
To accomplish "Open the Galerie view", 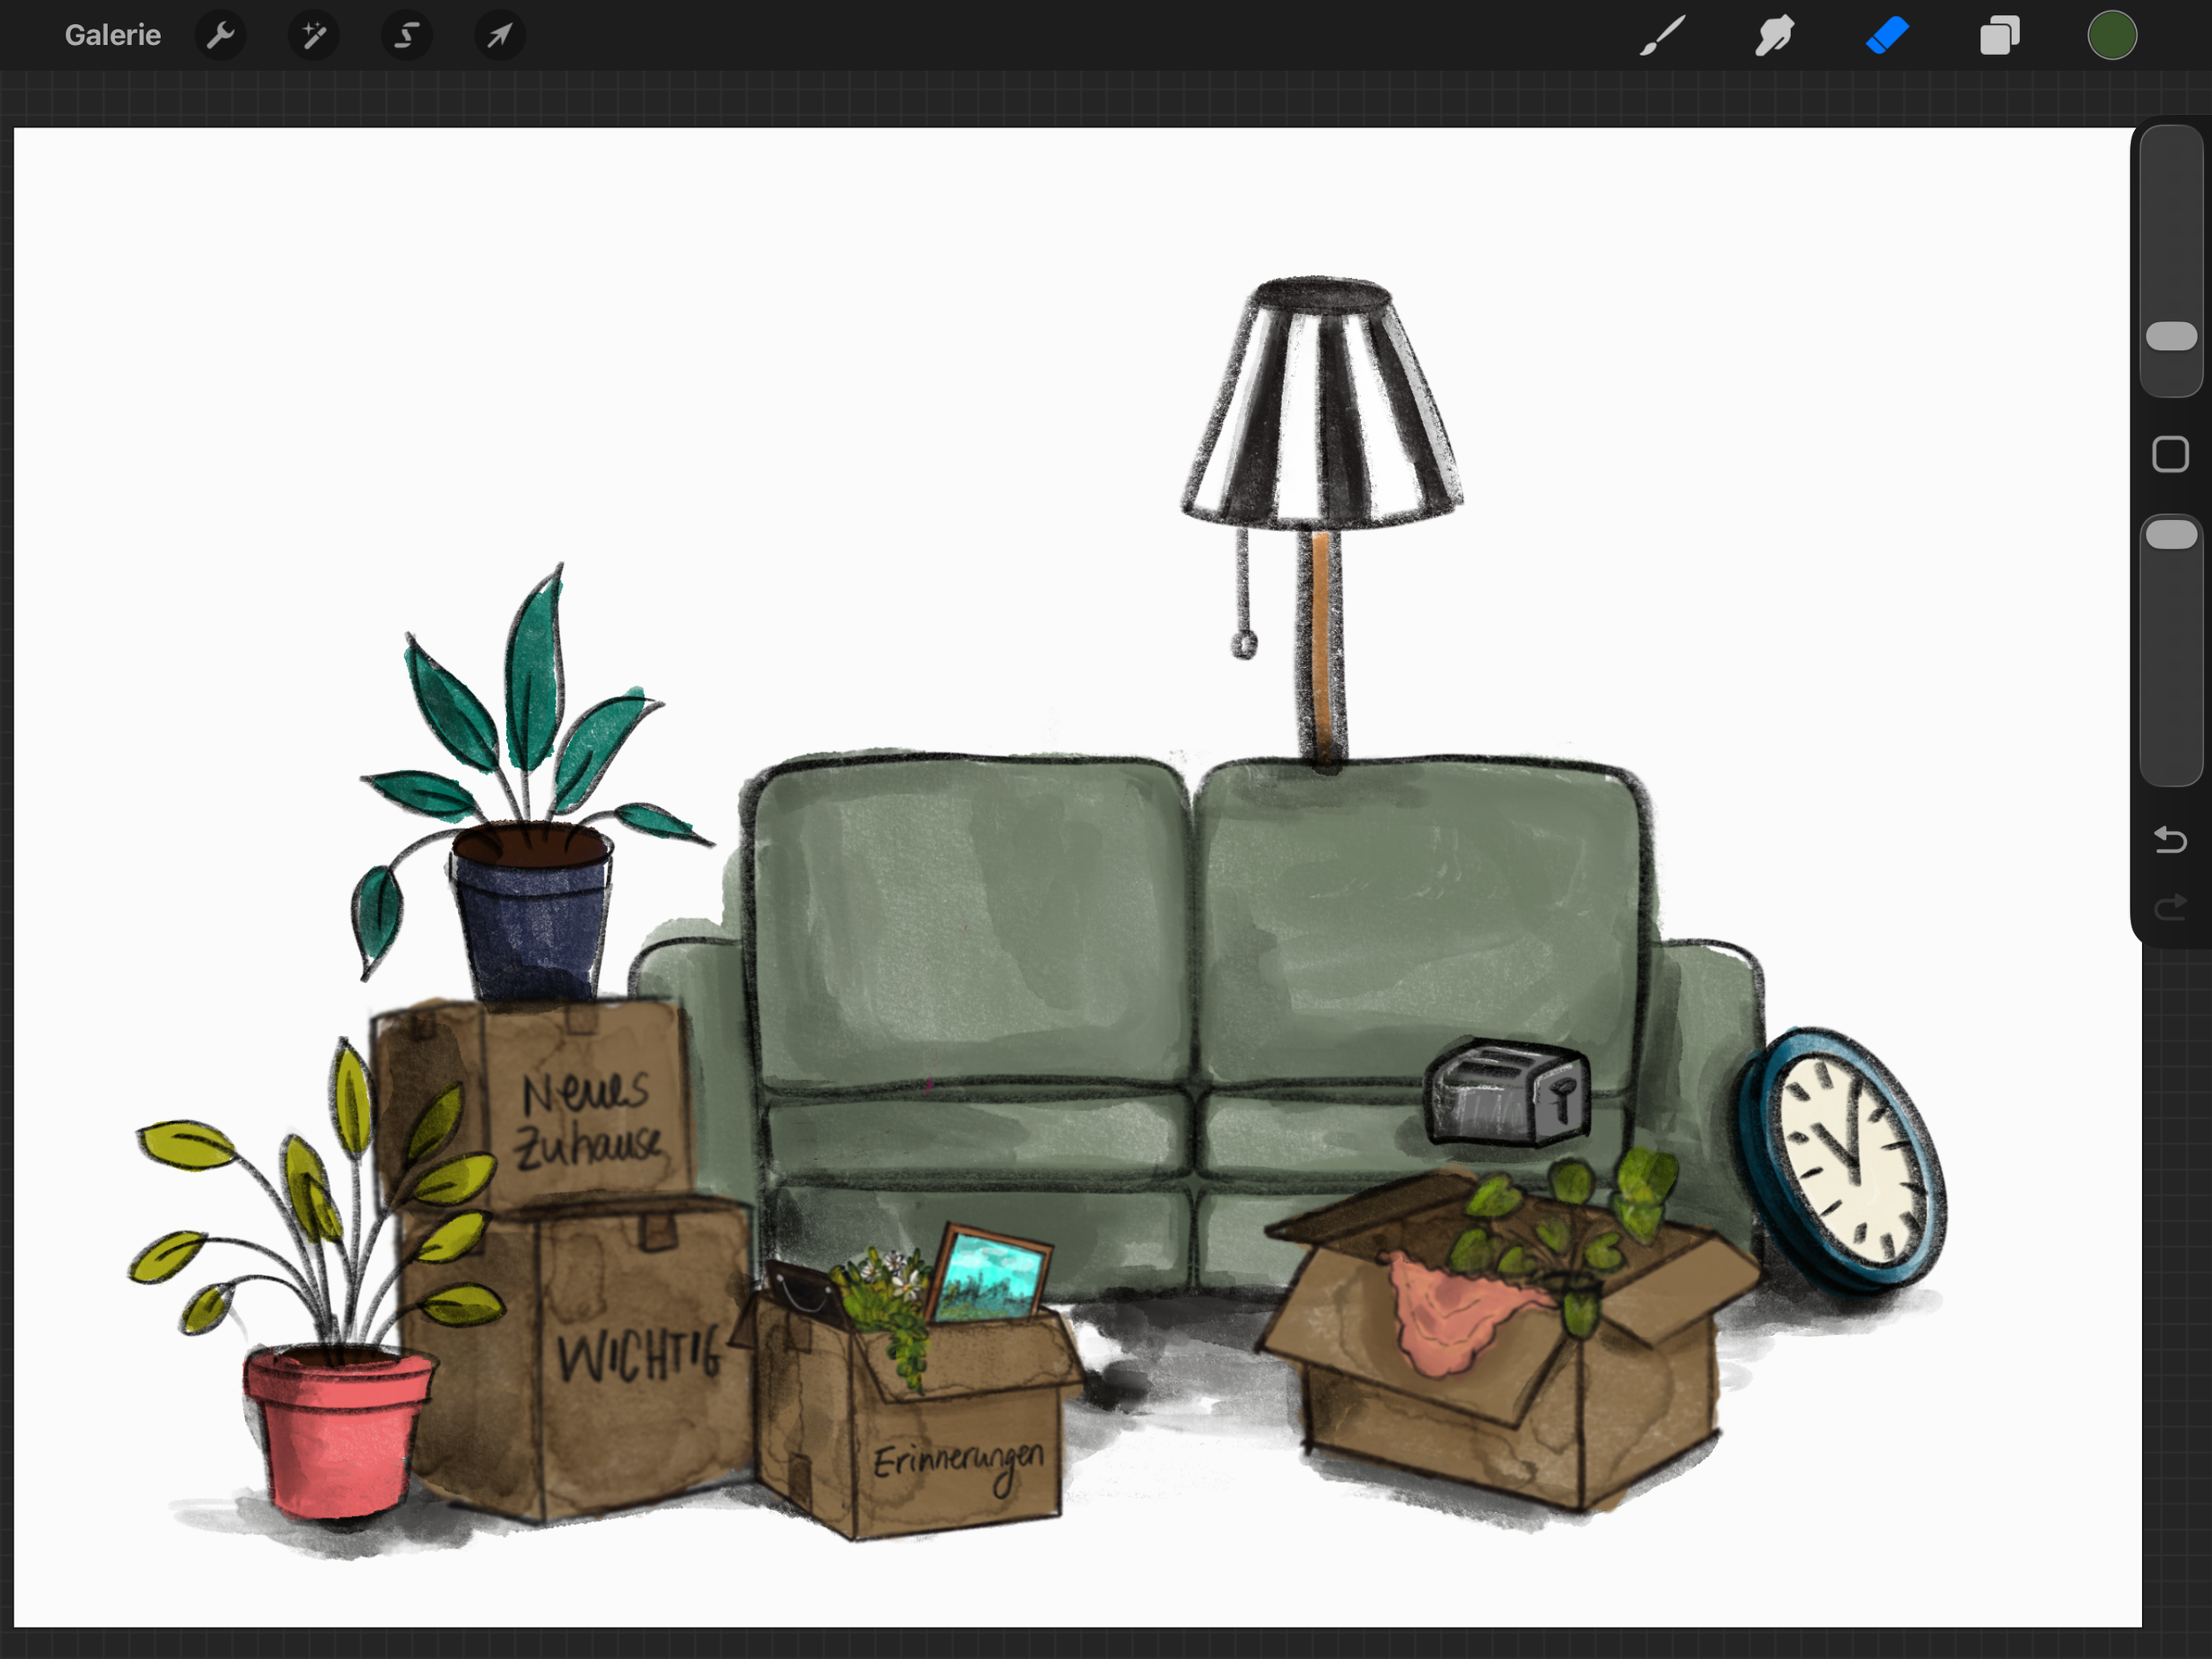I will 113,35.
